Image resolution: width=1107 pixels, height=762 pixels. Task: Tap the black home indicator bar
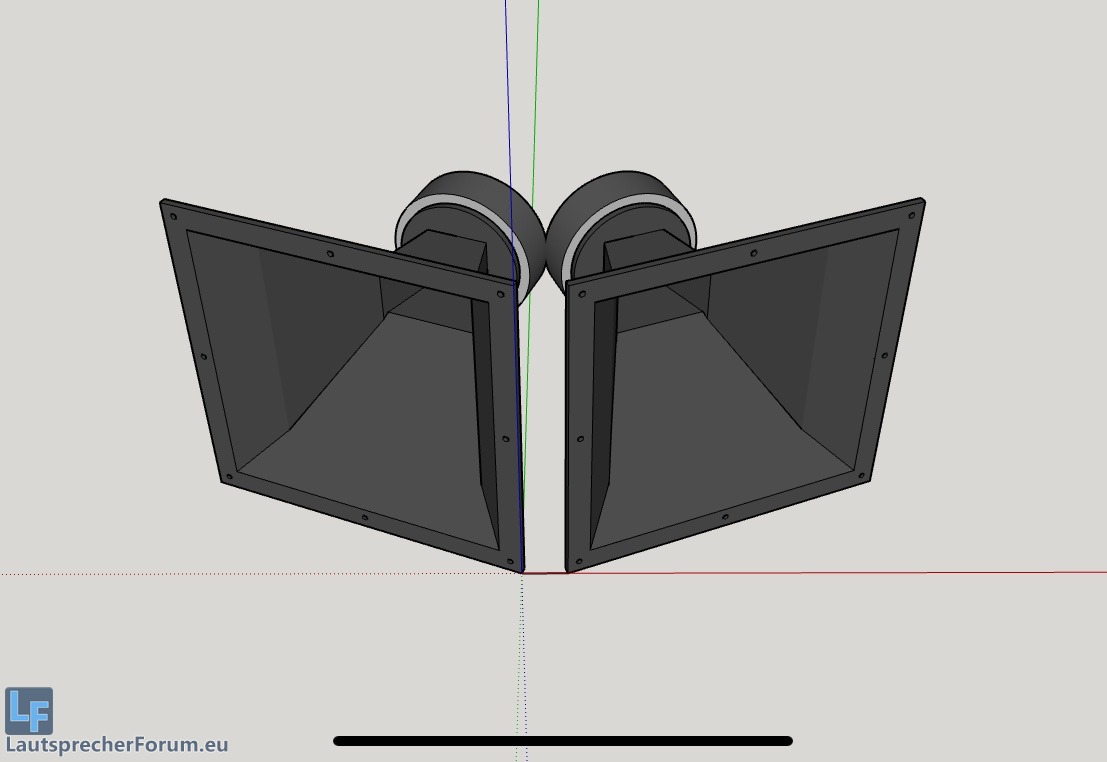562,741
